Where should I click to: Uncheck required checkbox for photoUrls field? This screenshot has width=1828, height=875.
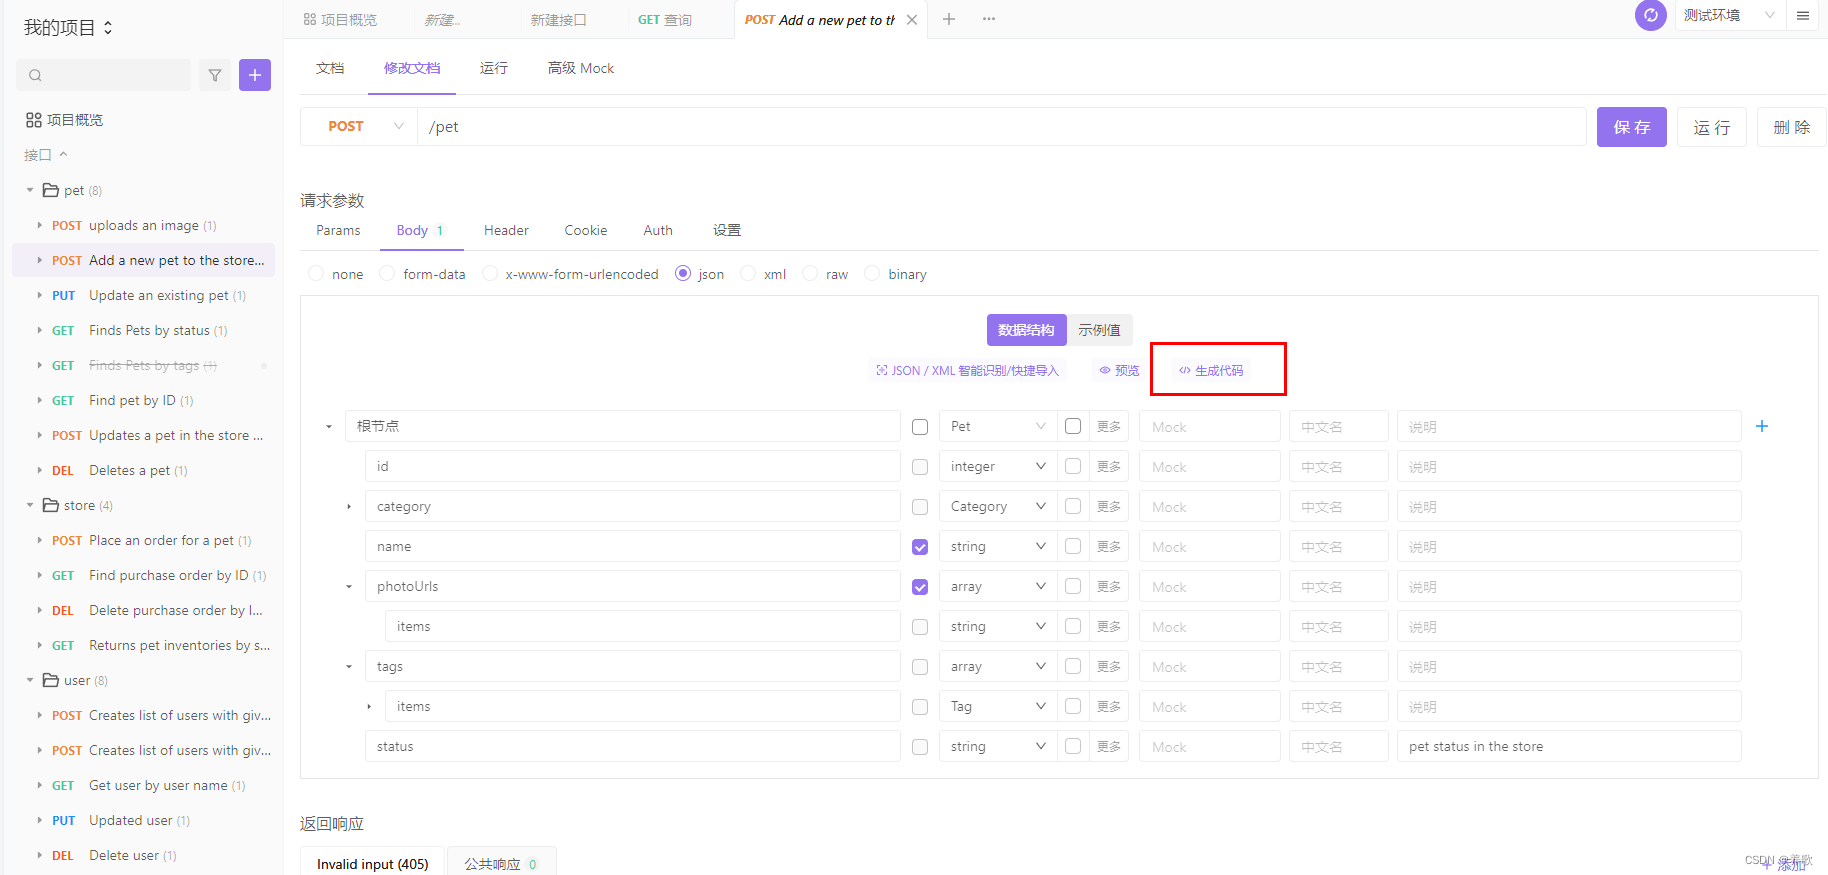pyautogui.click(x=920, y=587)
